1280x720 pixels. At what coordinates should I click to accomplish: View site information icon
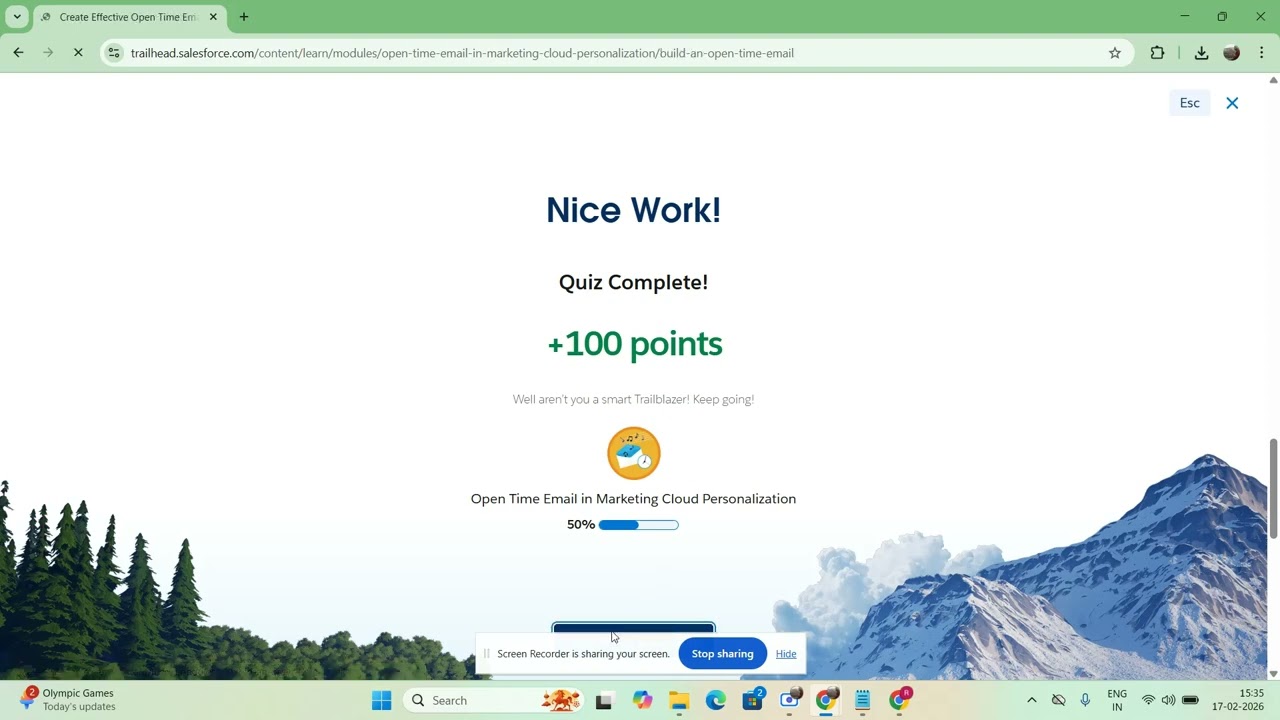point(114,53)
